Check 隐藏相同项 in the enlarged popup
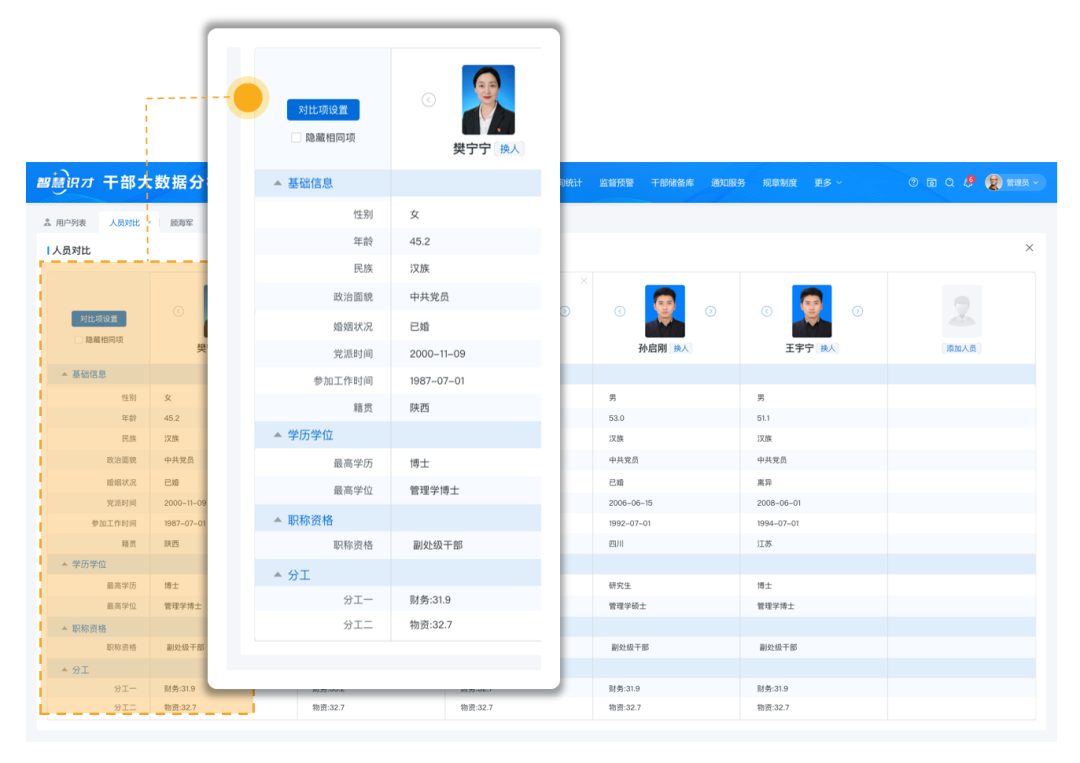The height and width of the screenshot is (763, 1080). [296, 138]
